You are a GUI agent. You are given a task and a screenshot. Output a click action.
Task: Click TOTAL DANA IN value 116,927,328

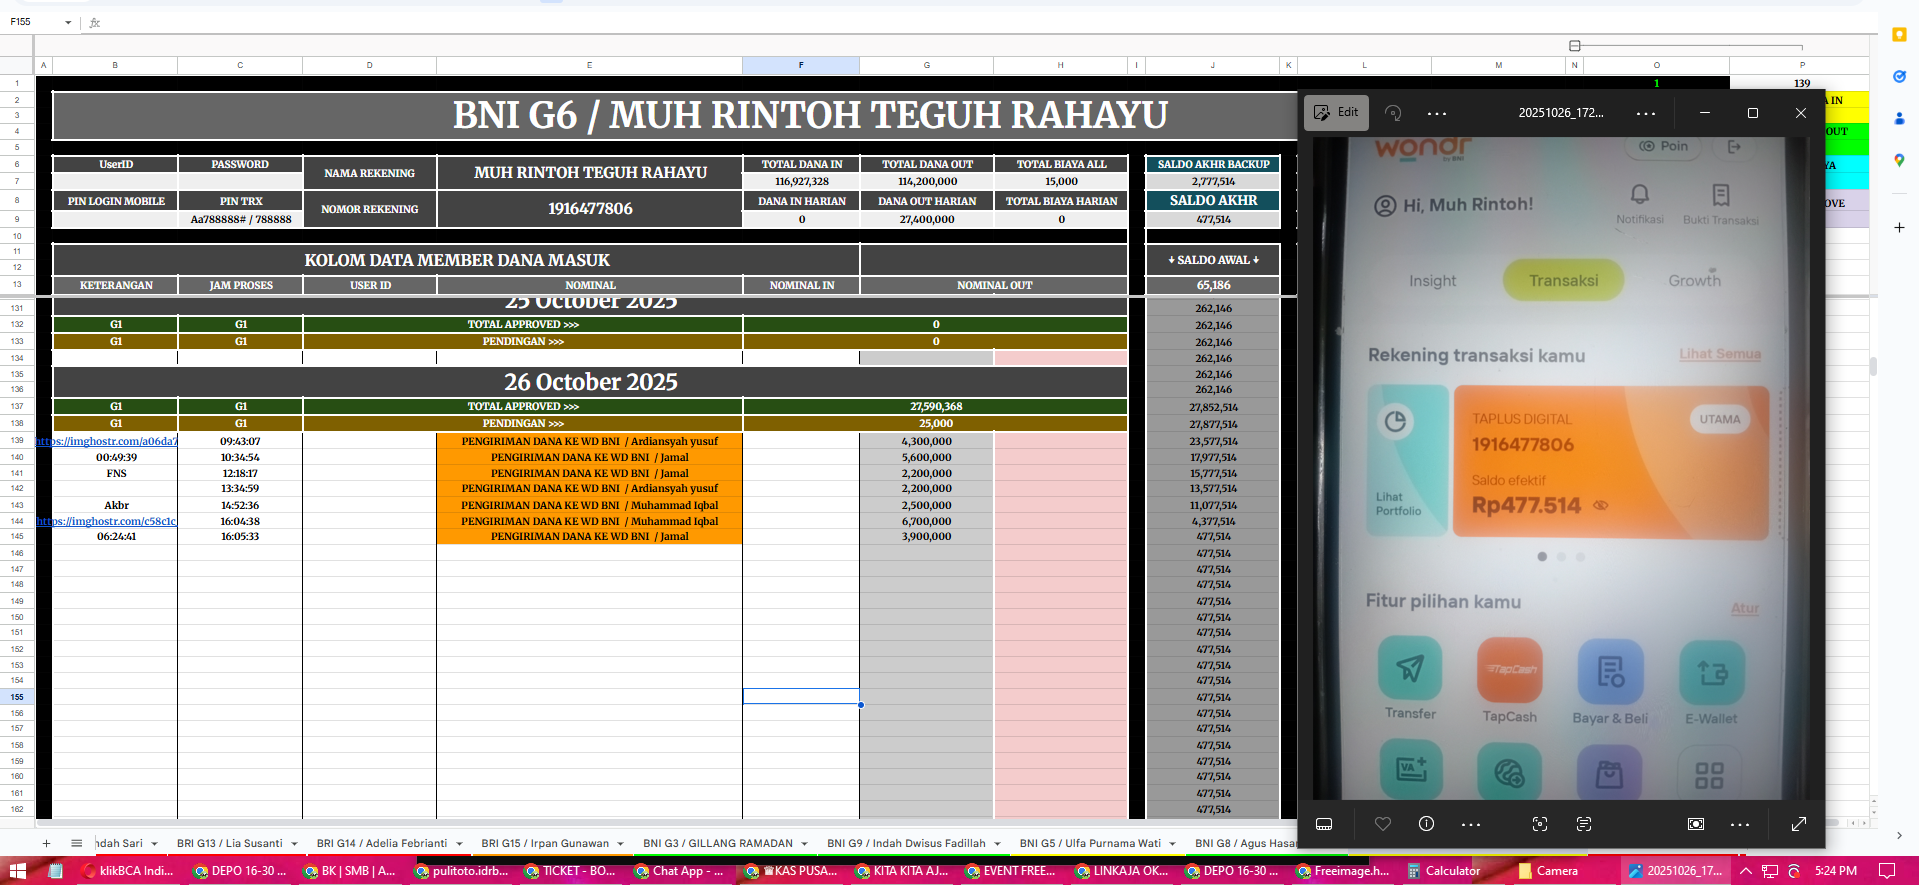coord(801,181)
